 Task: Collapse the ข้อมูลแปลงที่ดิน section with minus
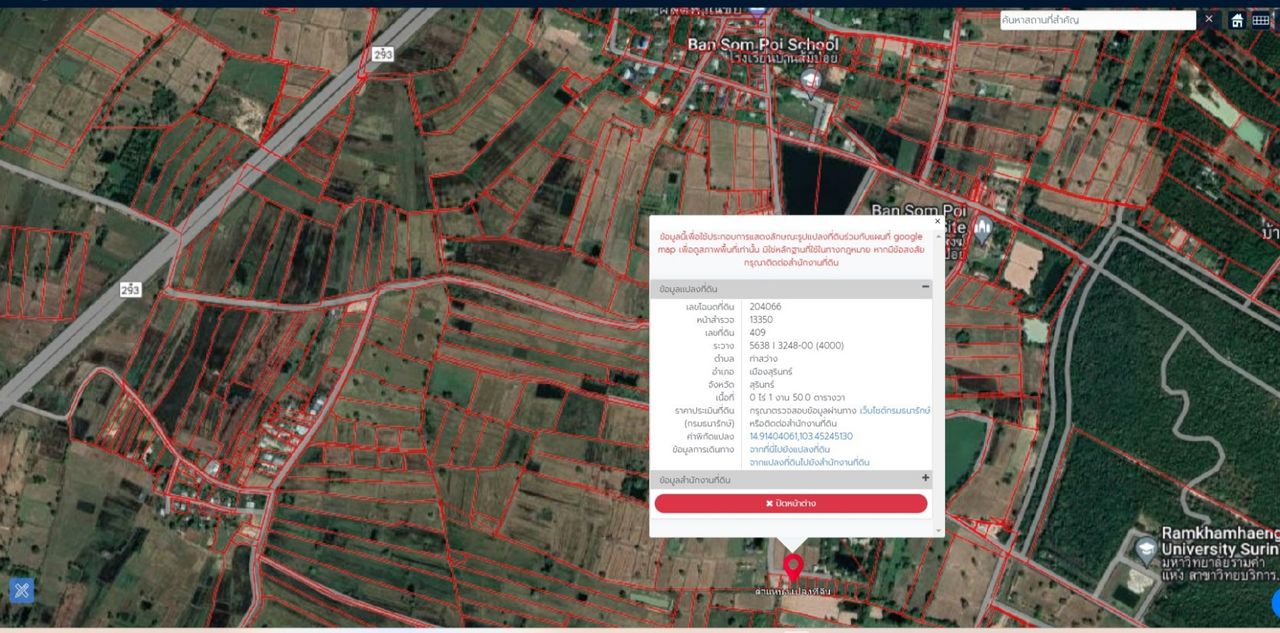pyautogui.click(x=925, y=288)
